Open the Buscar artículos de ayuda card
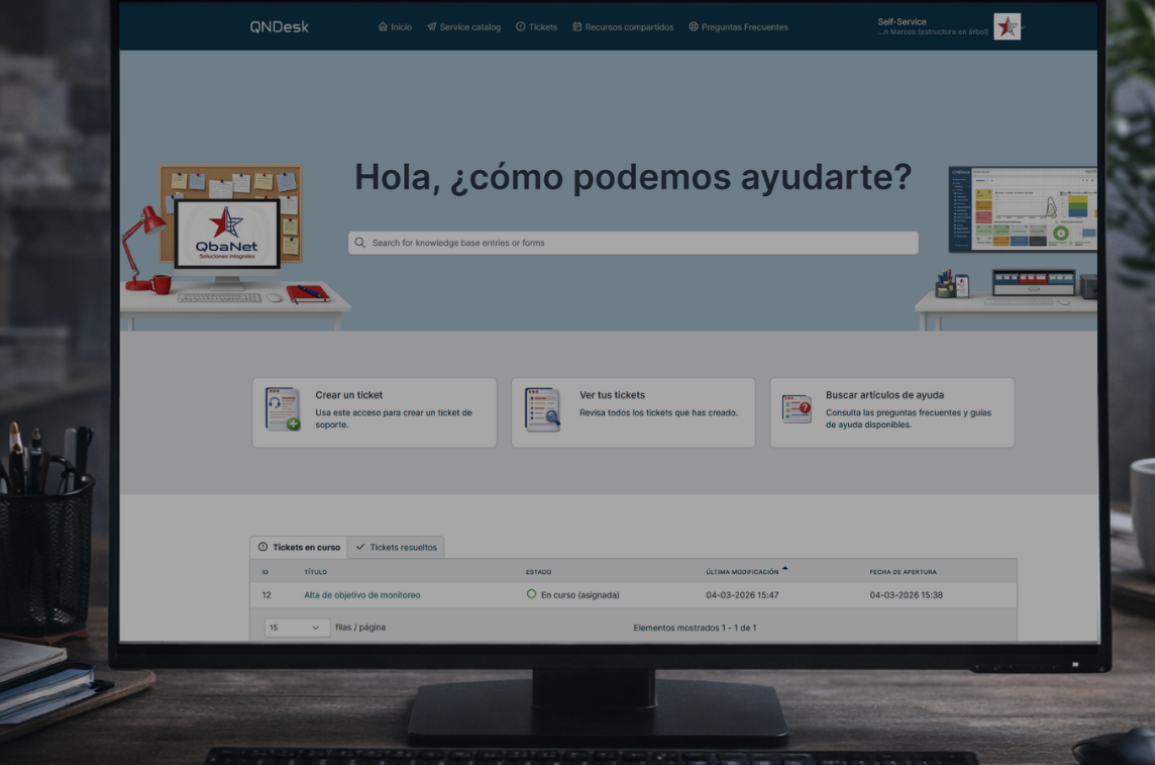The height and width of the screenshot is (765, 1155). point(891,412)
